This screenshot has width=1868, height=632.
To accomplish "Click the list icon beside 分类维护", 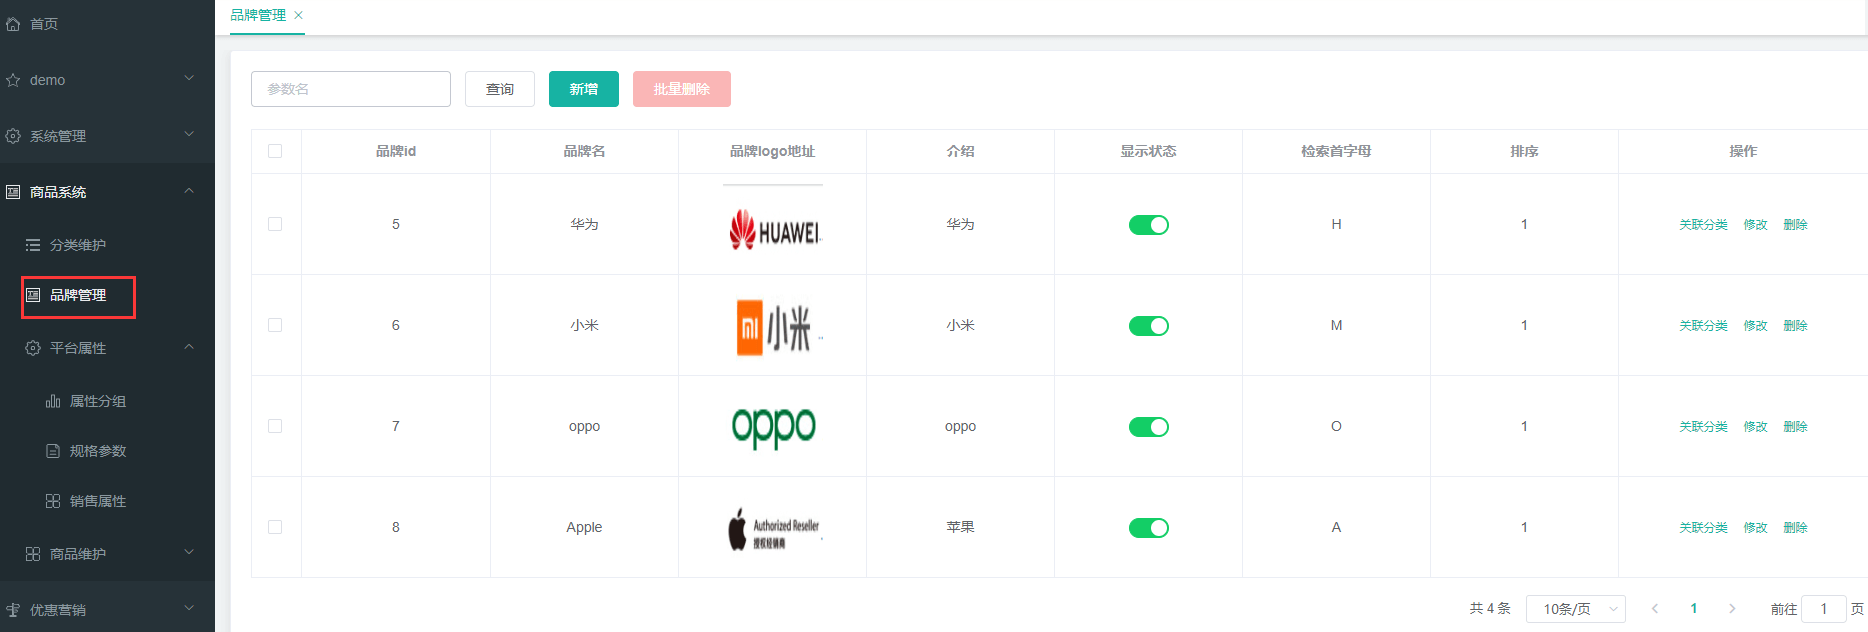I will tap(33, 245).
